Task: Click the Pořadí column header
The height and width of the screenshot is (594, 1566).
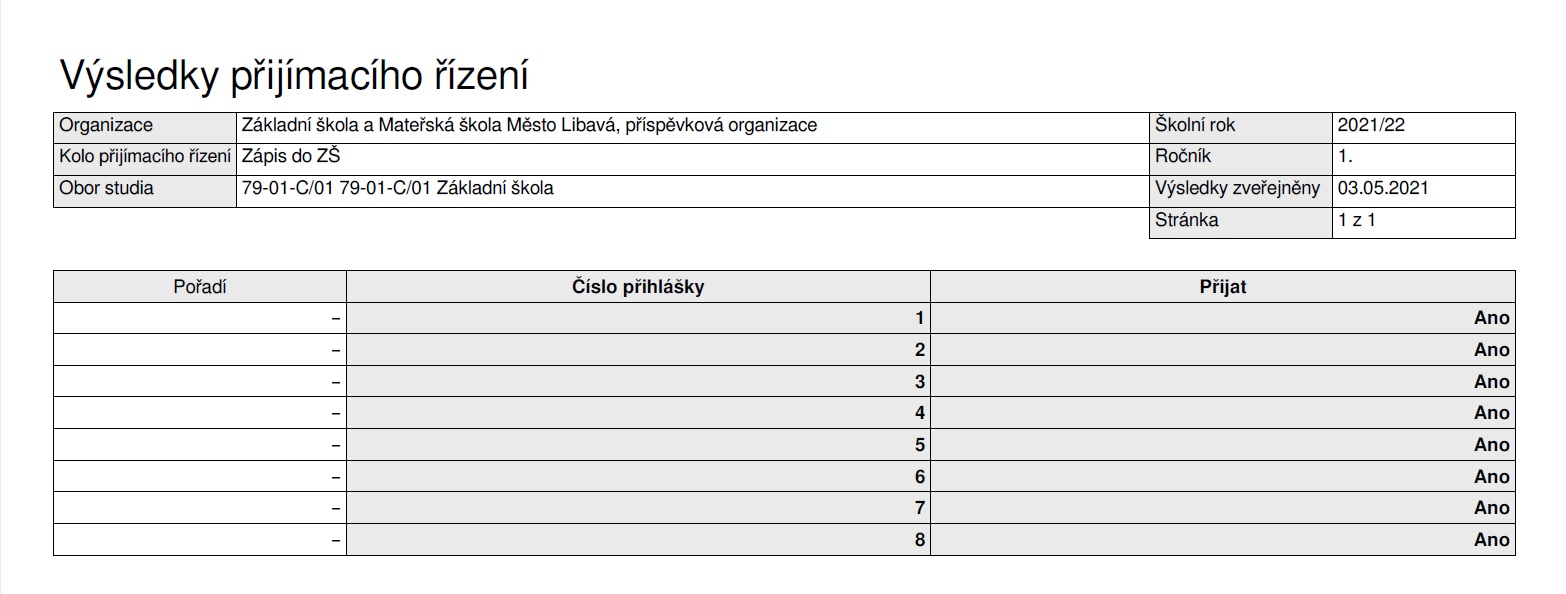Action: coord(200,287)
